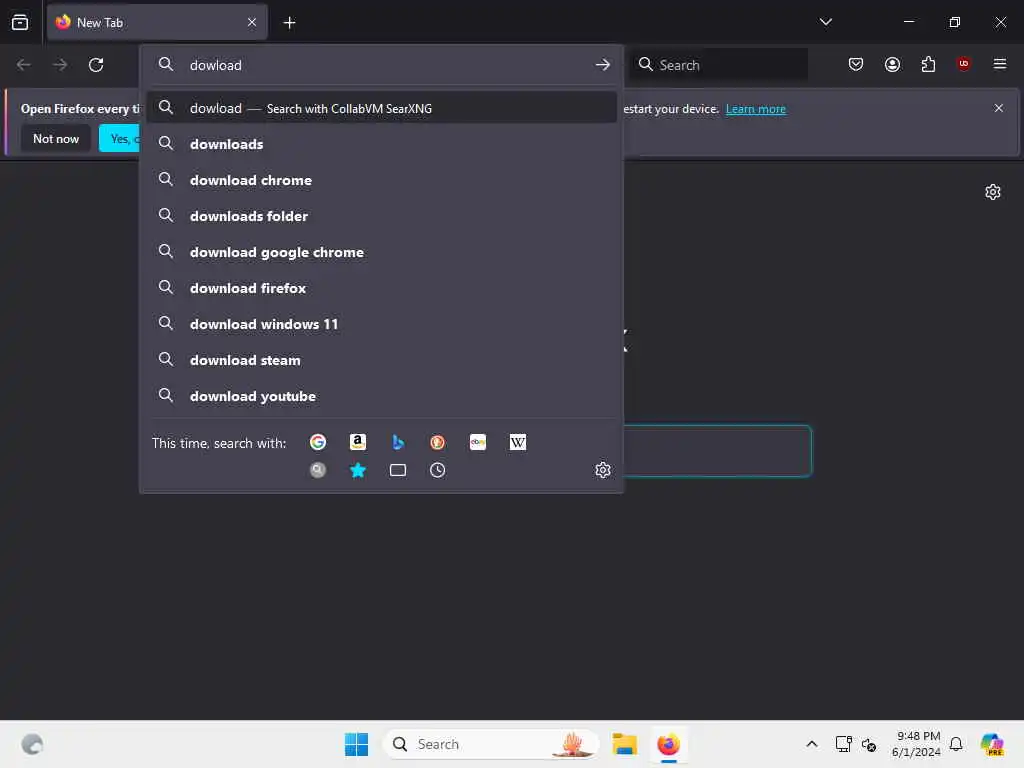
Task: Open the notifications bell in taskbar
Action: click(955, 744)
